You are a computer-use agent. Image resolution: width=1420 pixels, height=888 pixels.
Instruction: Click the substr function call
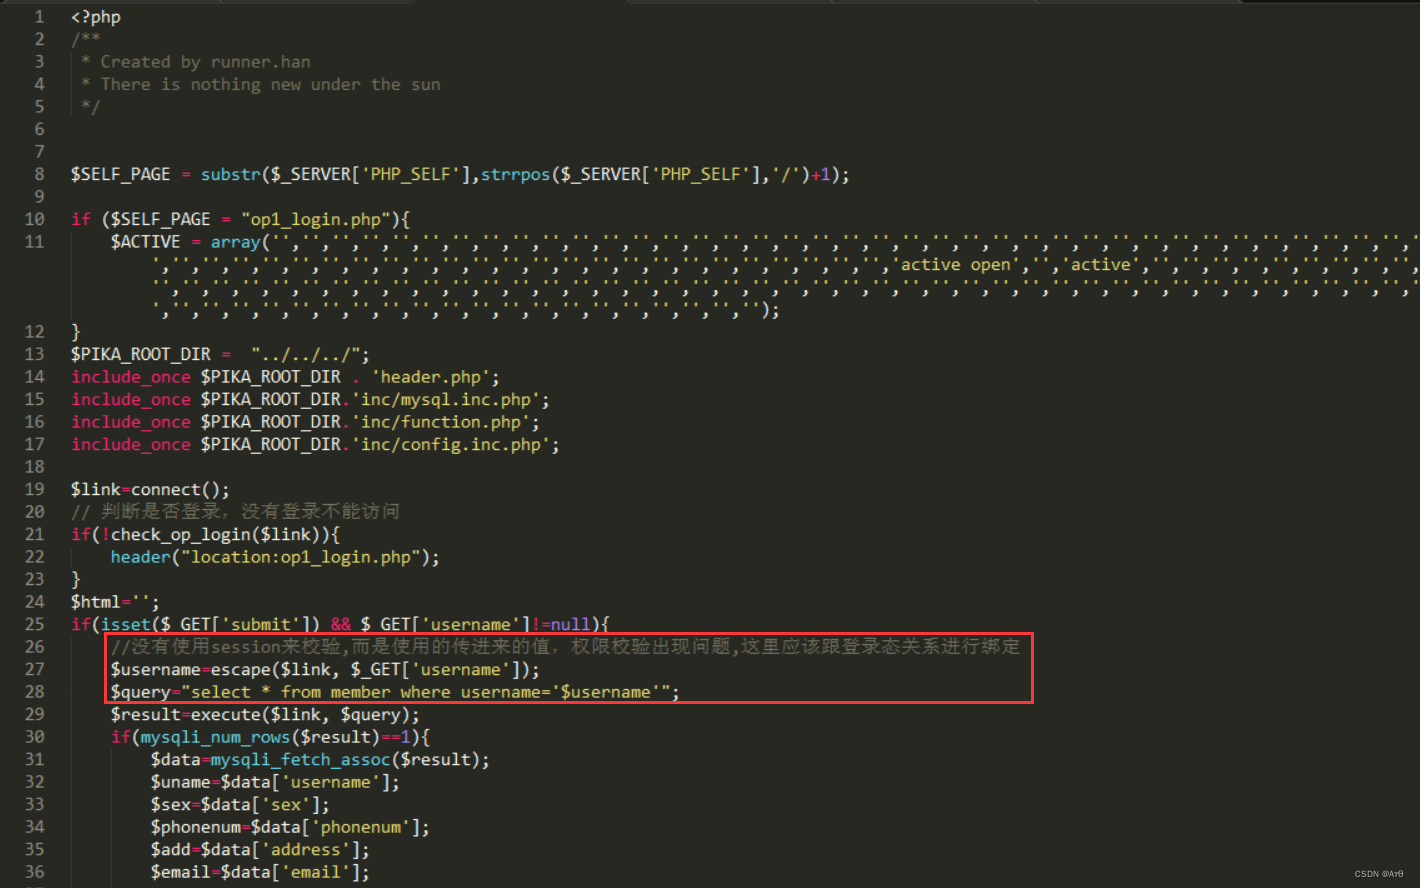pos(230,174)
